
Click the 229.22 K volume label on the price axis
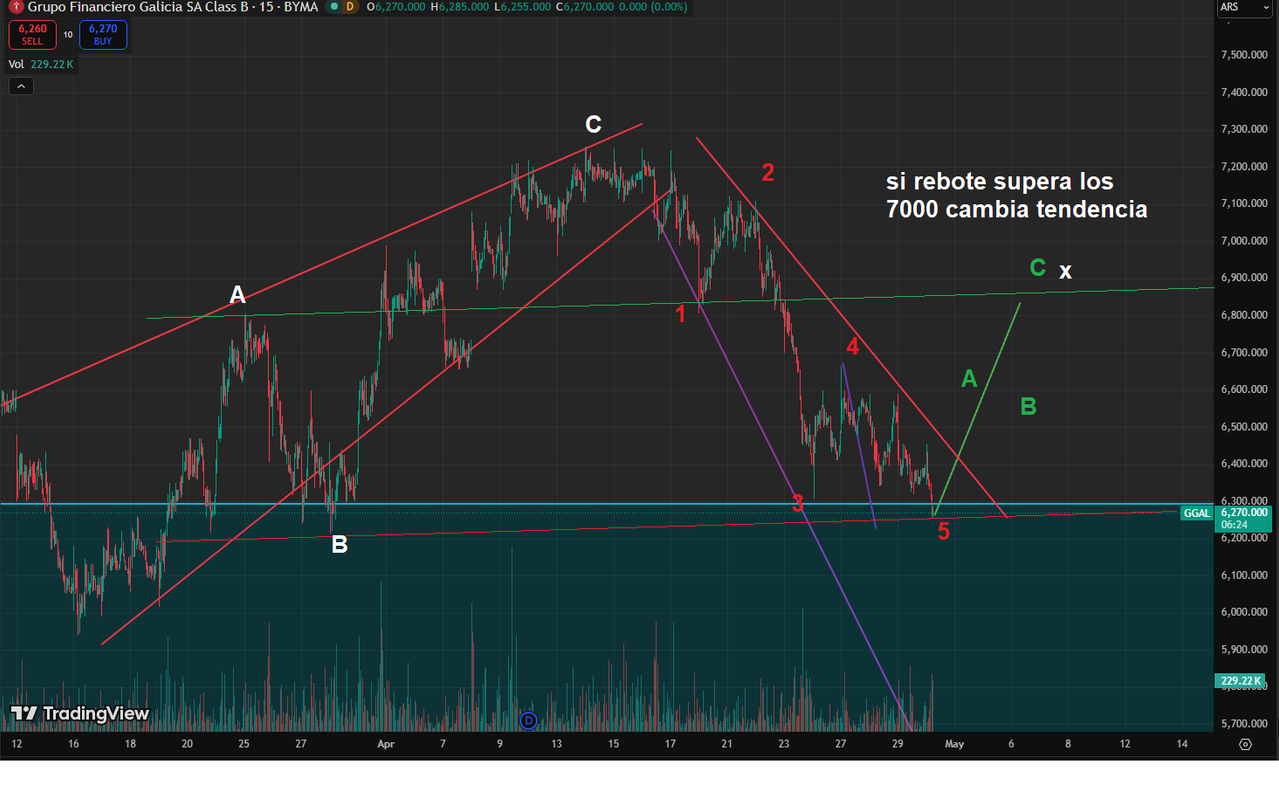pos(1240,681)
